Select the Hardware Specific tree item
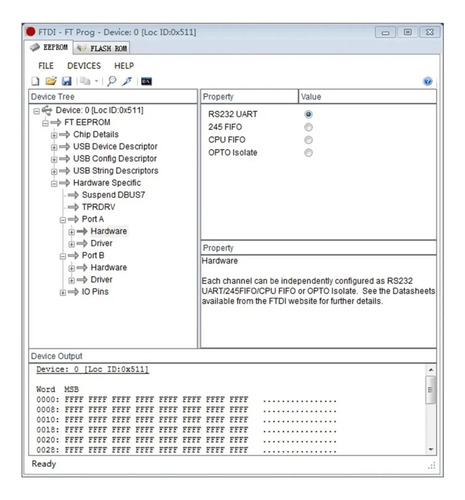Image resolution: width=465 pixels, height=500 pixels. pyautogui.click(x=107, y=183)
